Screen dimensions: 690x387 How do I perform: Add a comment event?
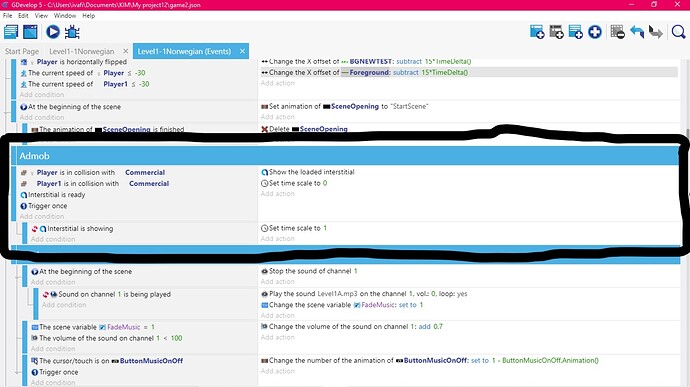click(x=576, y=32)
